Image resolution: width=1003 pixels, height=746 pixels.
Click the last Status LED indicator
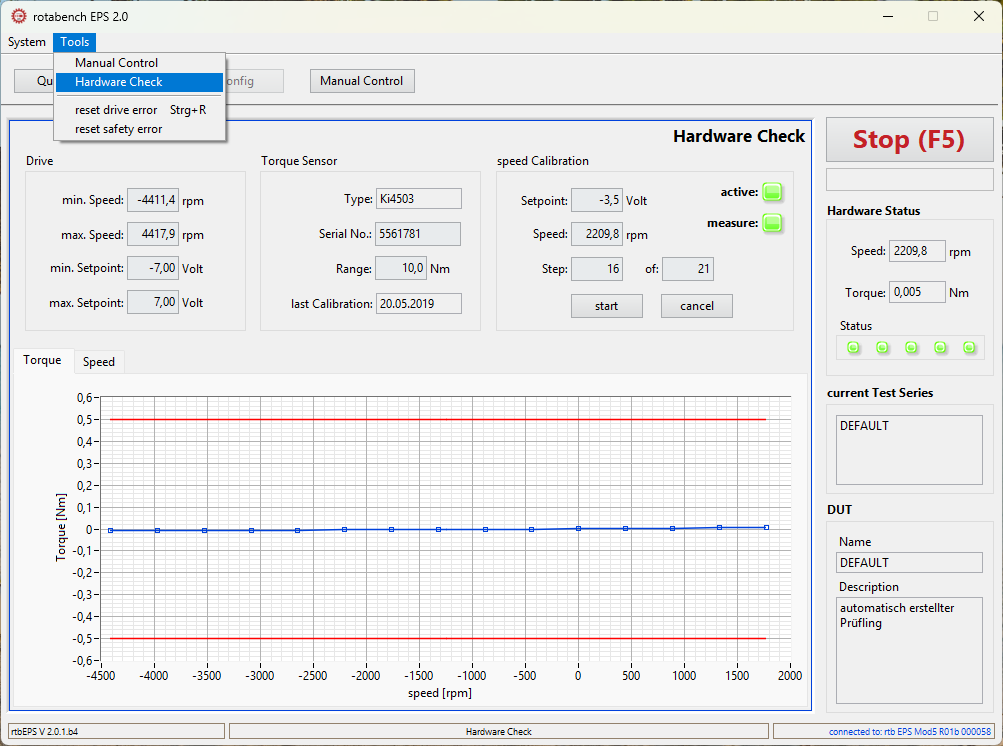tap(968, 347)
